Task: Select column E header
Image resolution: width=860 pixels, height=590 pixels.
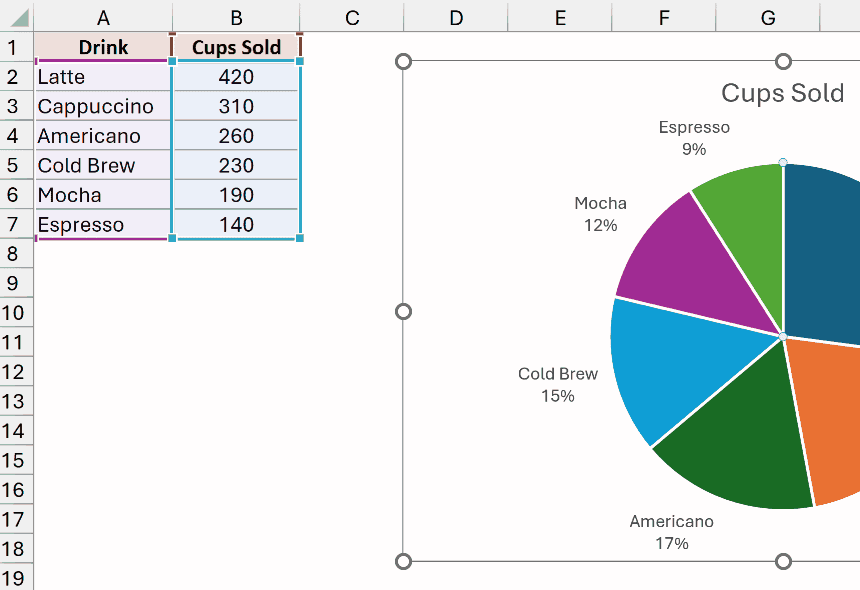Action: pyautogui.click(x=560, y=18)
